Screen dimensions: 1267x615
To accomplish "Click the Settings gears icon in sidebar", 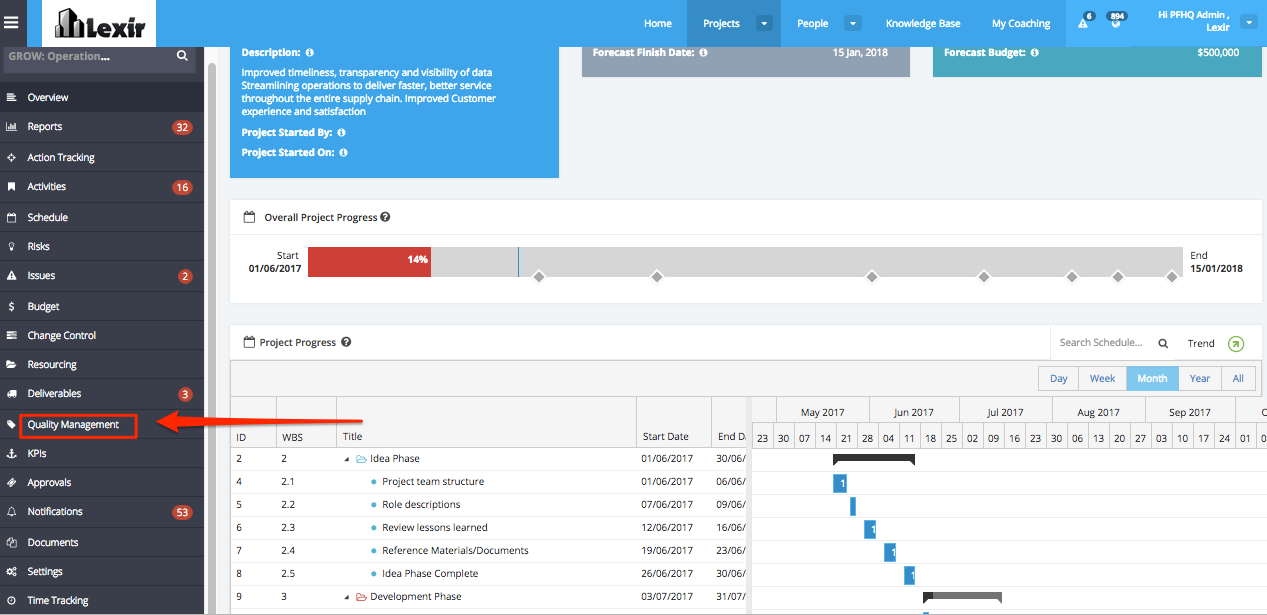I will [x=11, y=571].
